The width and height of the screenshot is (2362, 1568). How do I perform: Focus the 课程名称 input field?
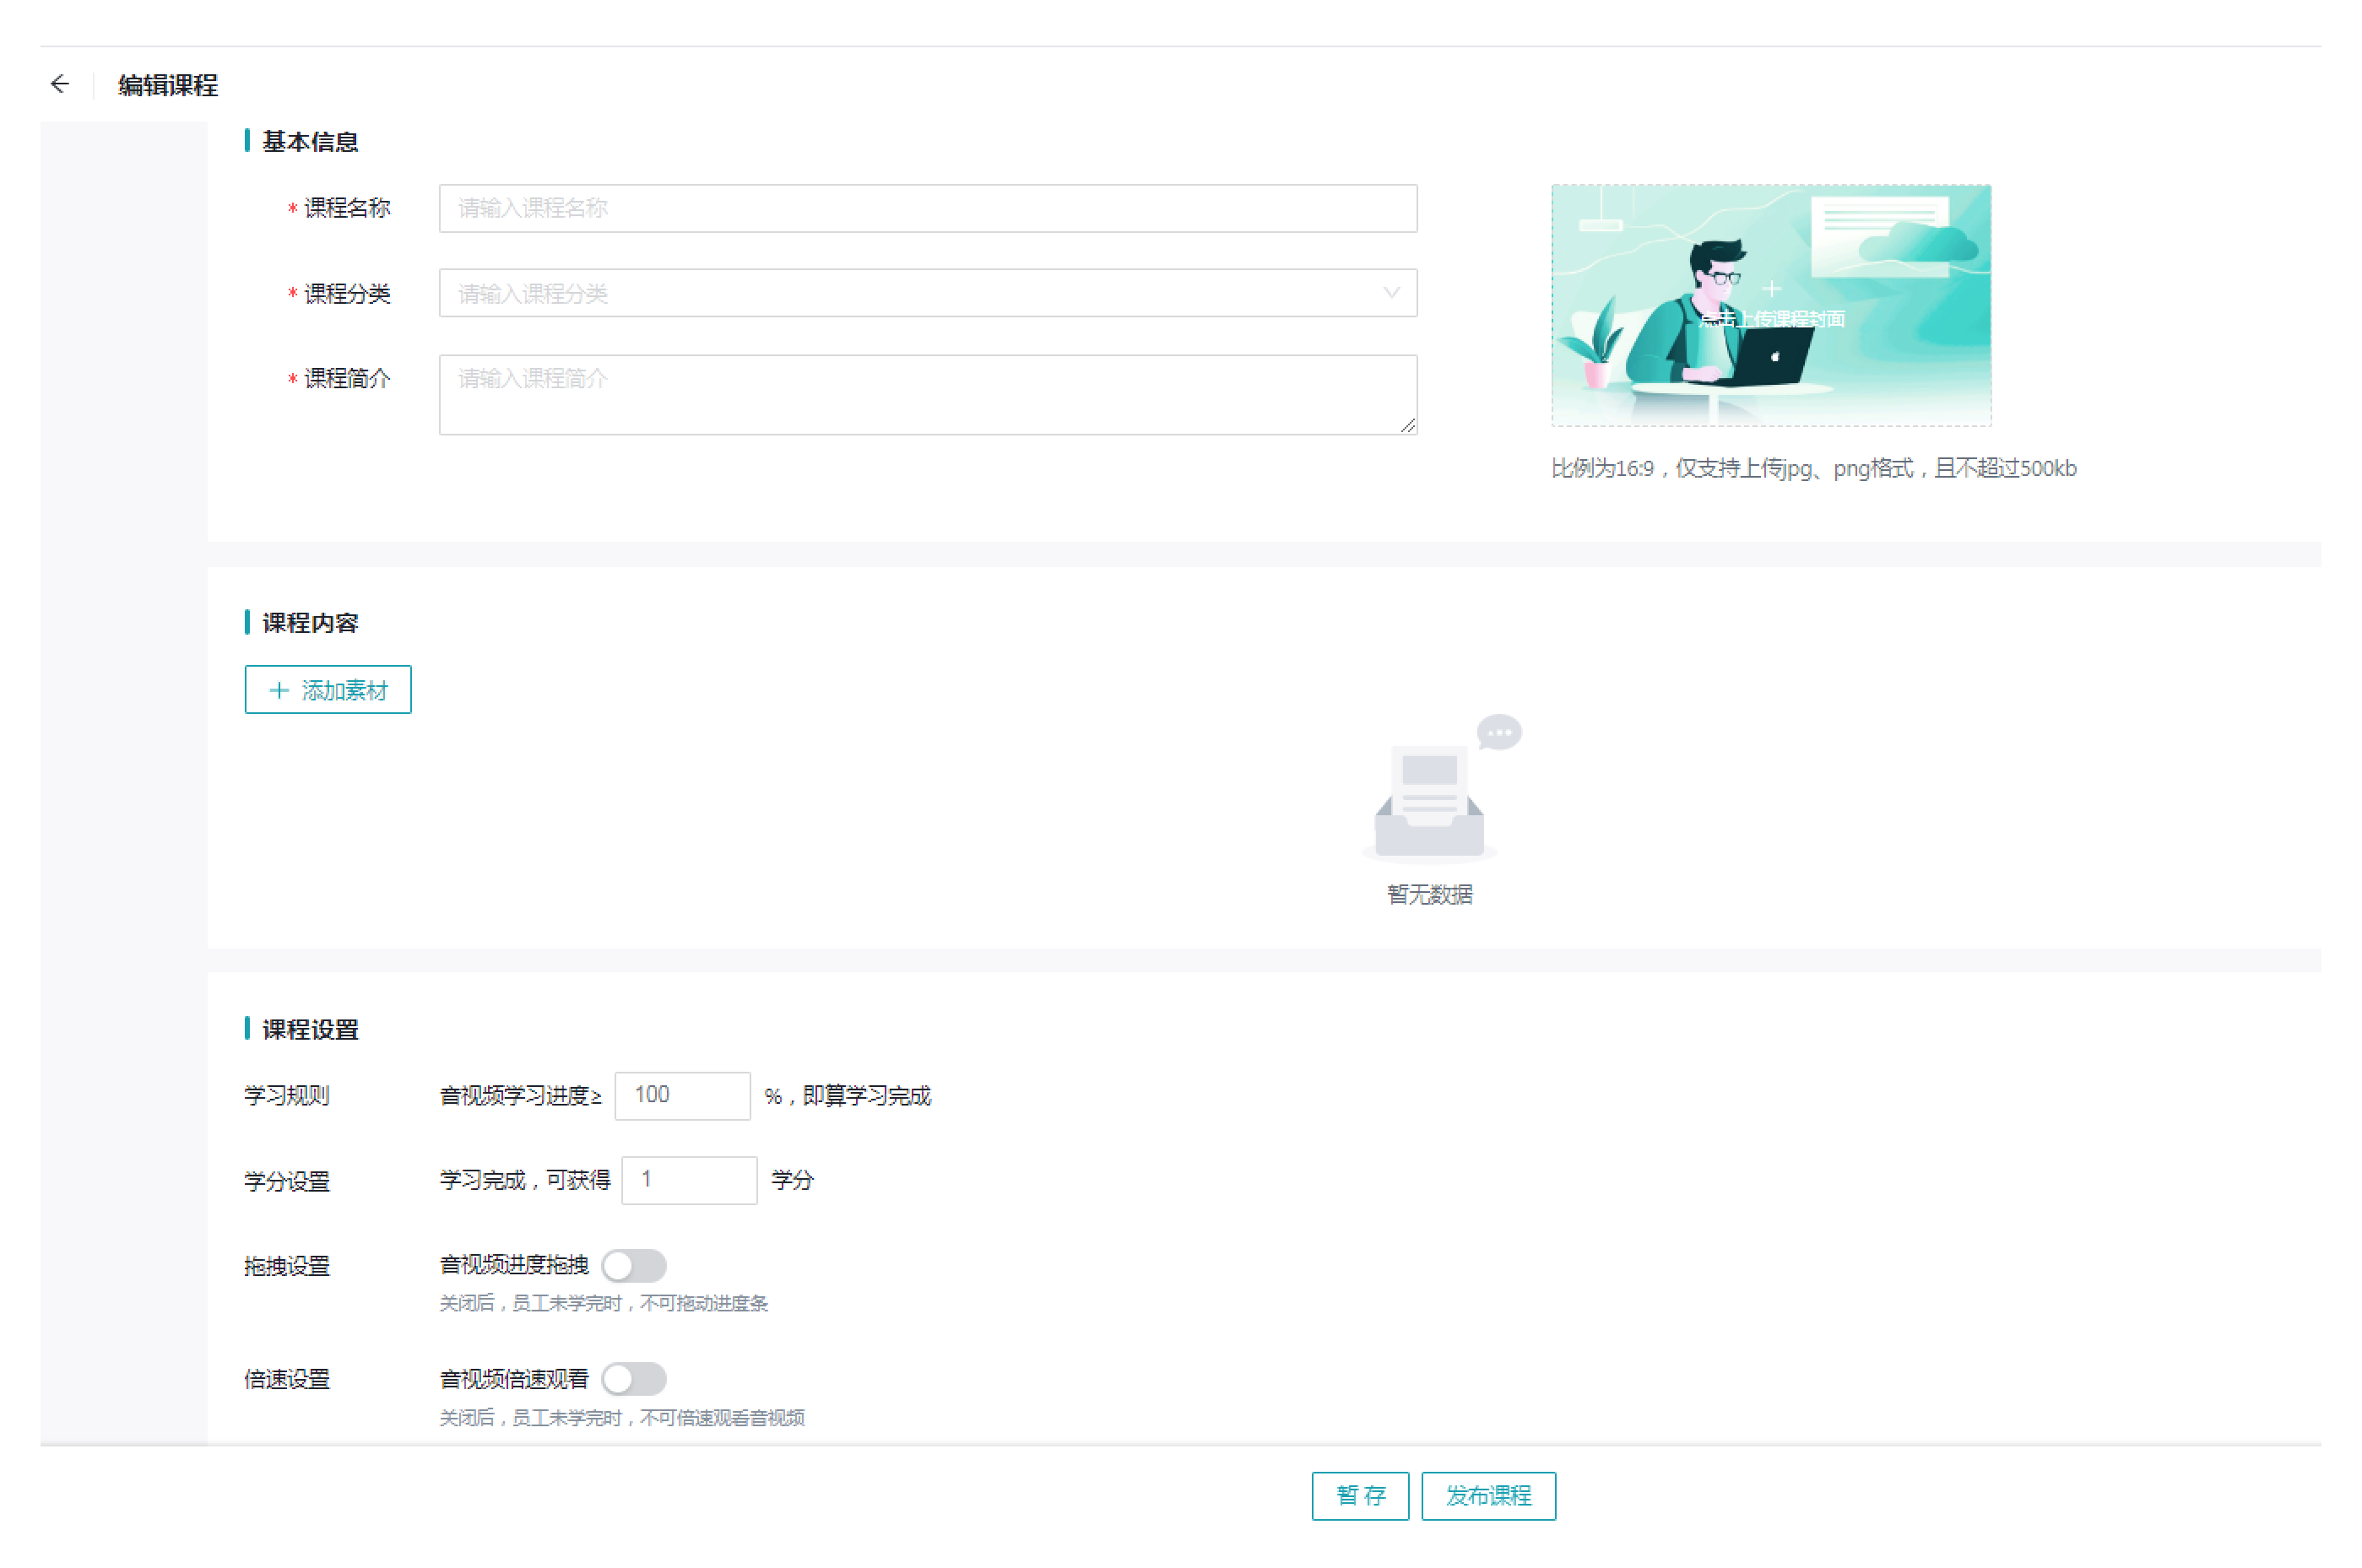point(927,208)
